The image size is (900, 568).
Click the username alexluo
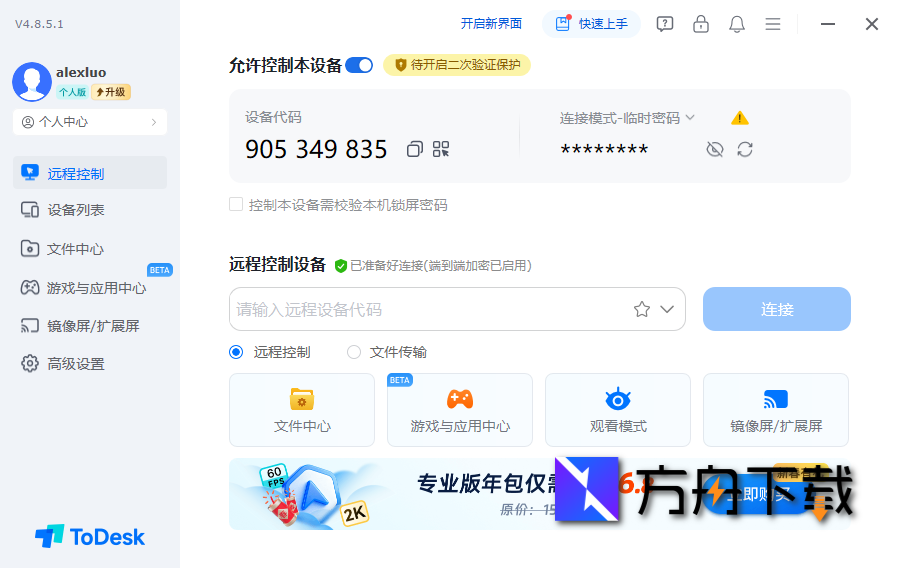pos(81,72)
